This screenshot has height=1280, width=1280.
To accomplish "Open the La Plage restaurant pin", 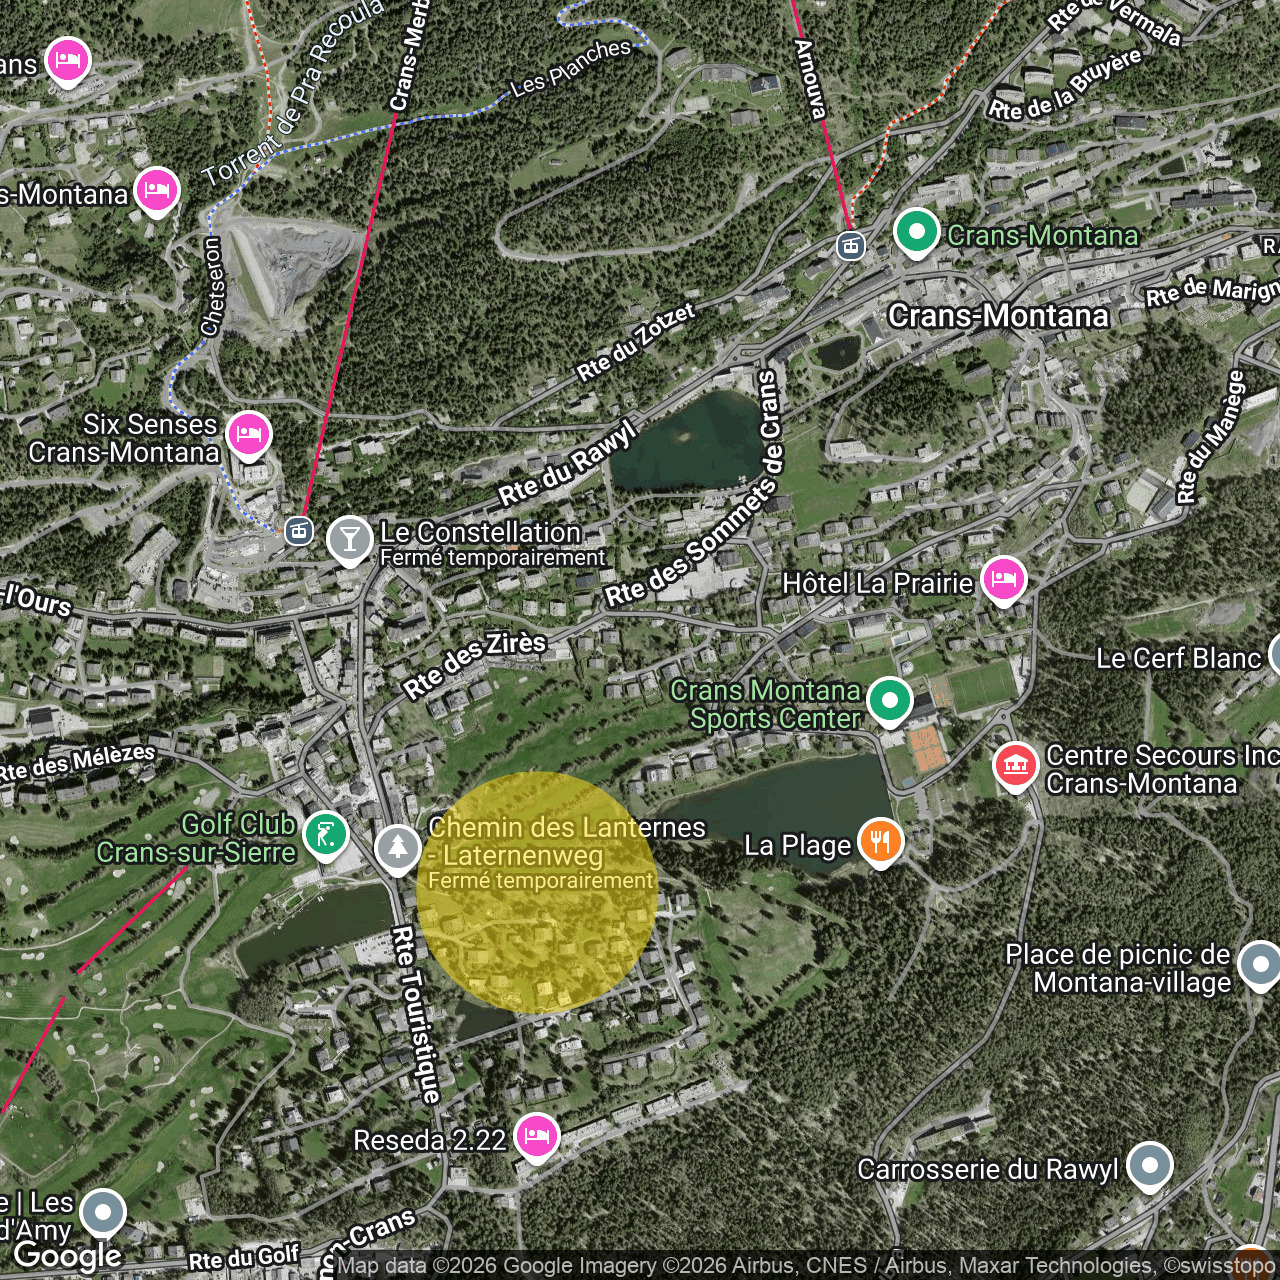I will pos(880,843).
